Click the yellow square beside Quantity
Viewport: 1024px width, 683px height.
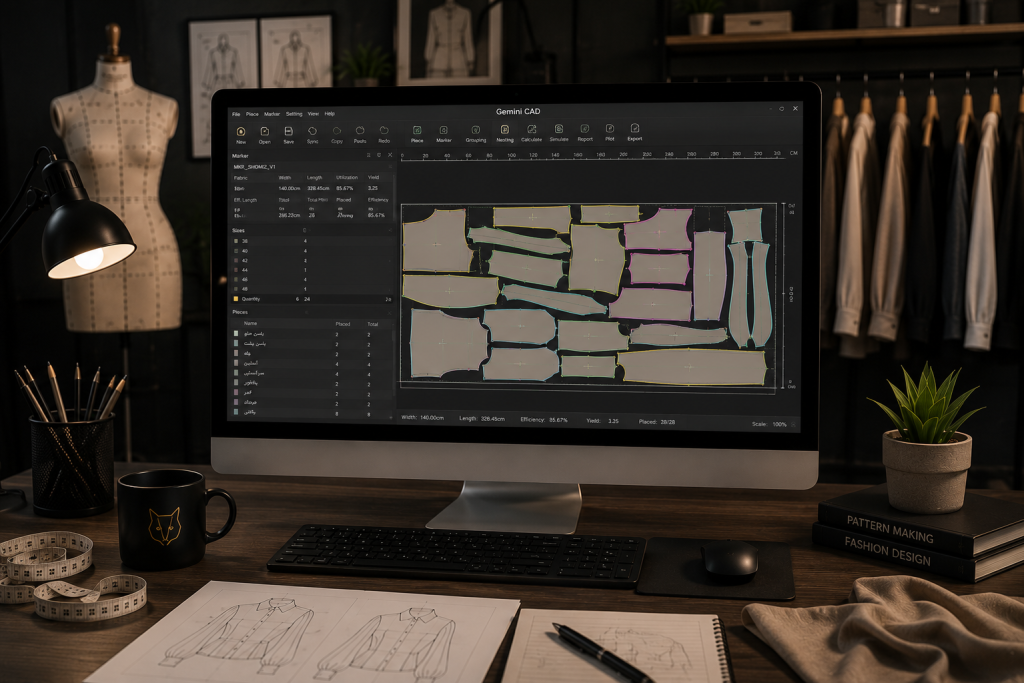[236, 299]
